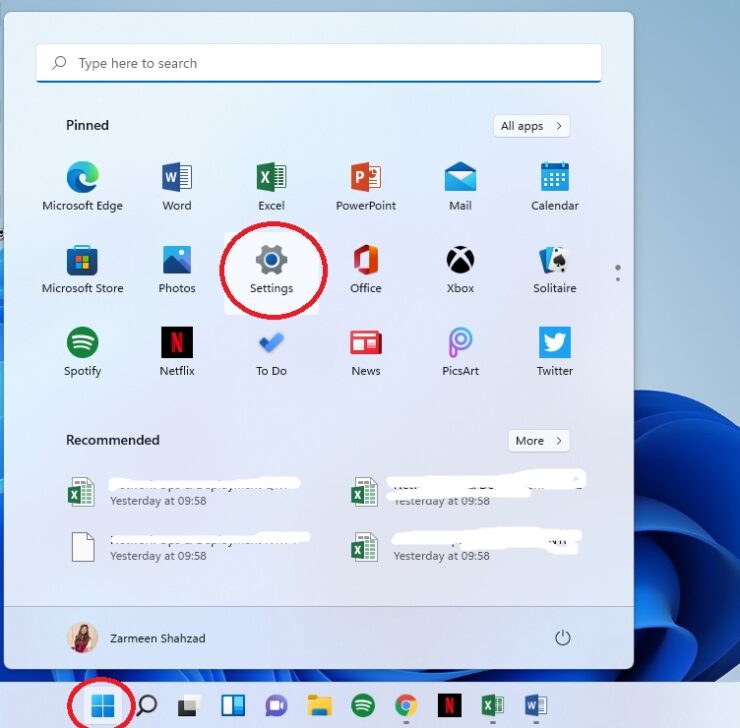
Task: Open Teams Chat on the taskbar
Action: 277,706
